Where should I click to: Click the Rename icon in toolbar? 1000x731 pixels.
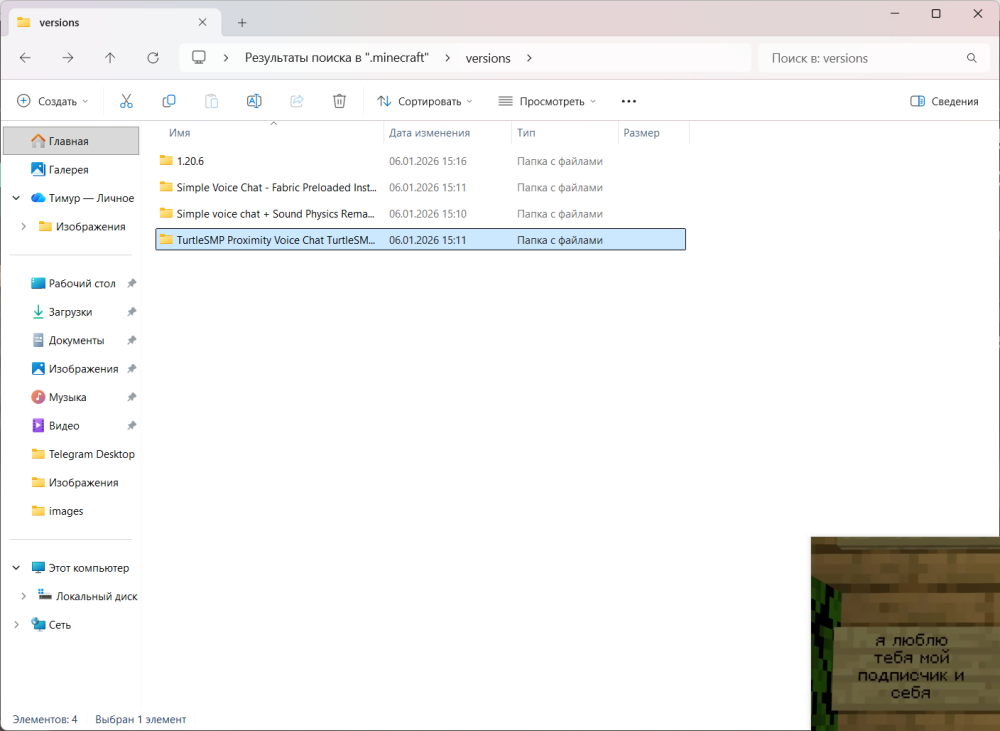[254, 101]
